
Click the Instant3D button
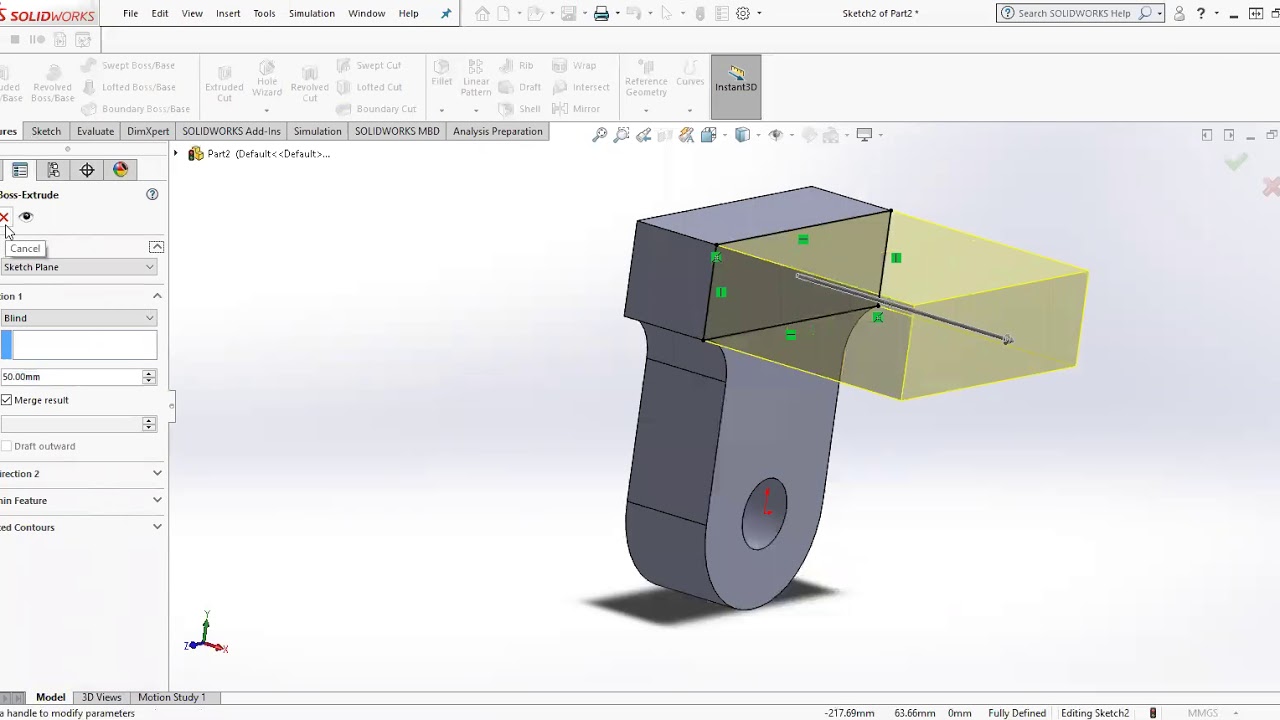(736, 86)
